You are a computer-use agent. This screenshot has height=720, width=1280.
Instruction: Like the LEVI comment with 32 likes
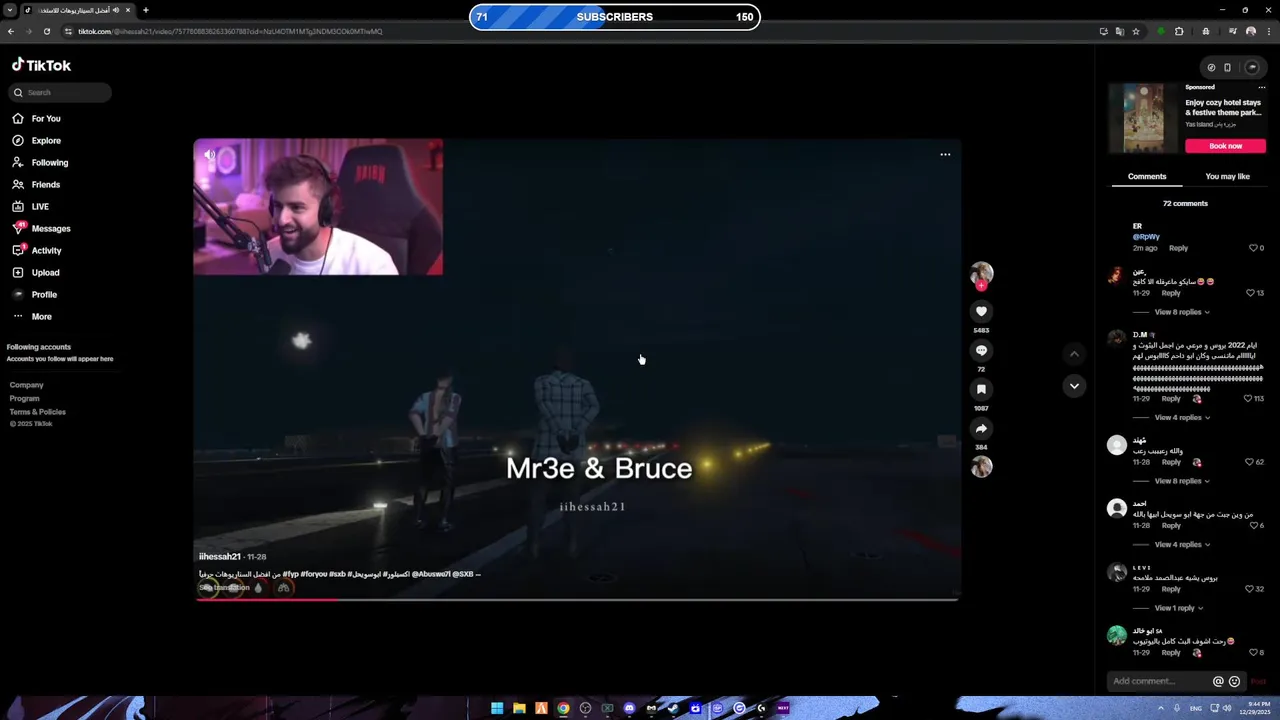(x=1249, y=589)
